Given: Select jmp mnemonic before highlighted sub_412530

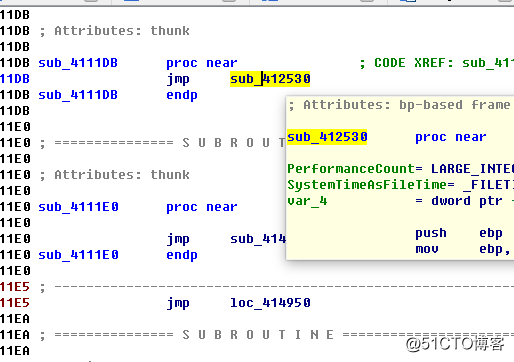Looking at the screenshot, I should (x=178, y=80).
